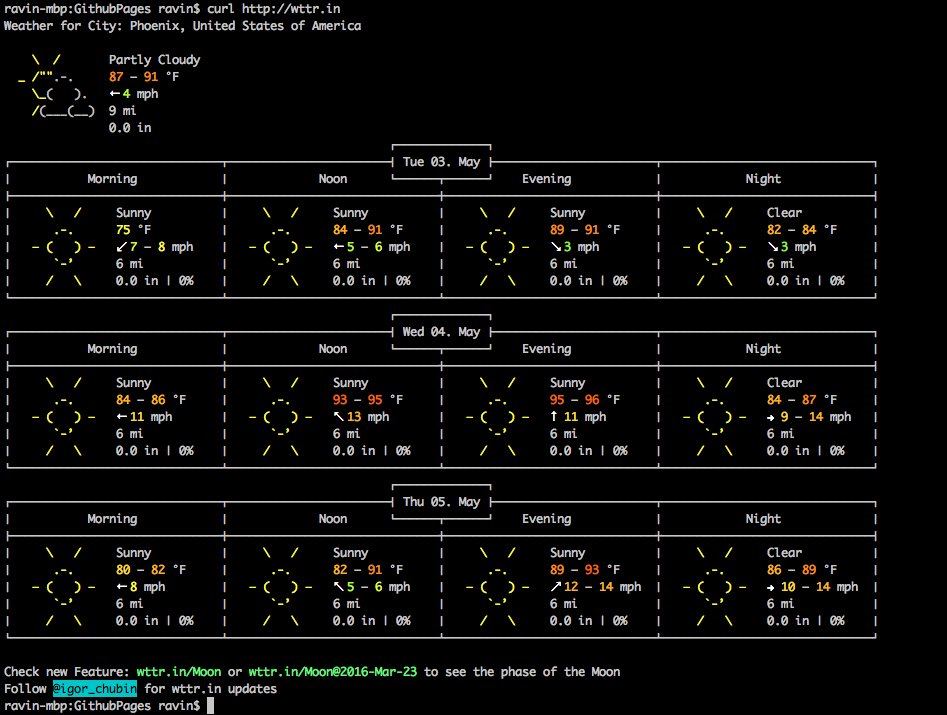
Task: Click the Tue 03. May header box
Action: click(440, 161)
